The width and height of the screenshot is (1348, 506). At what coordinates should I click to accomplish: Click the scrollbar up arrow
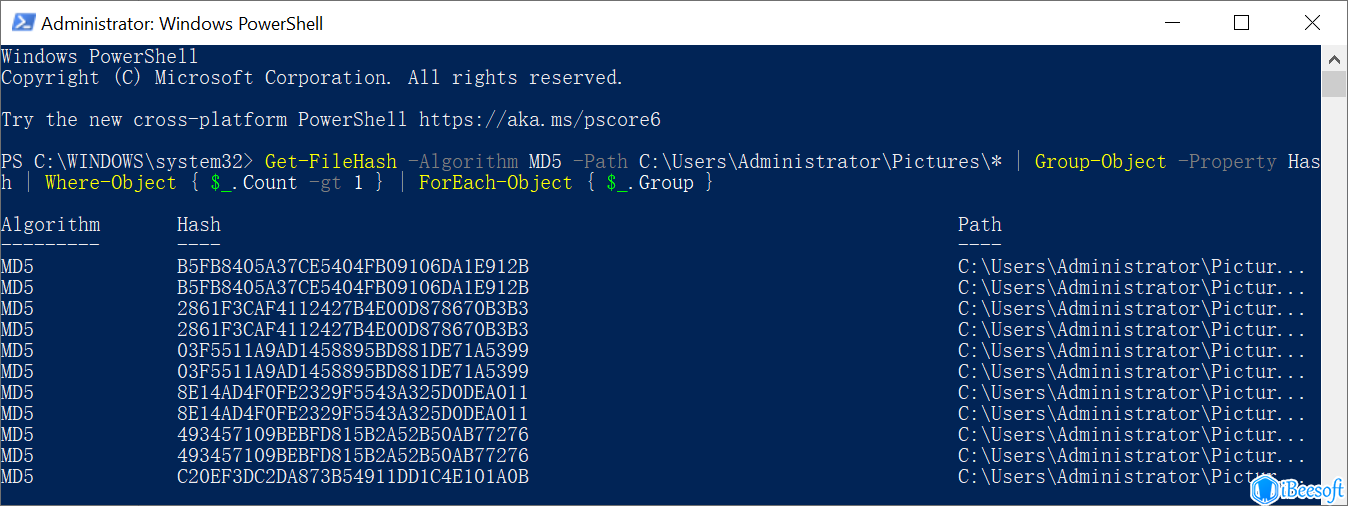click(1334, 57)
